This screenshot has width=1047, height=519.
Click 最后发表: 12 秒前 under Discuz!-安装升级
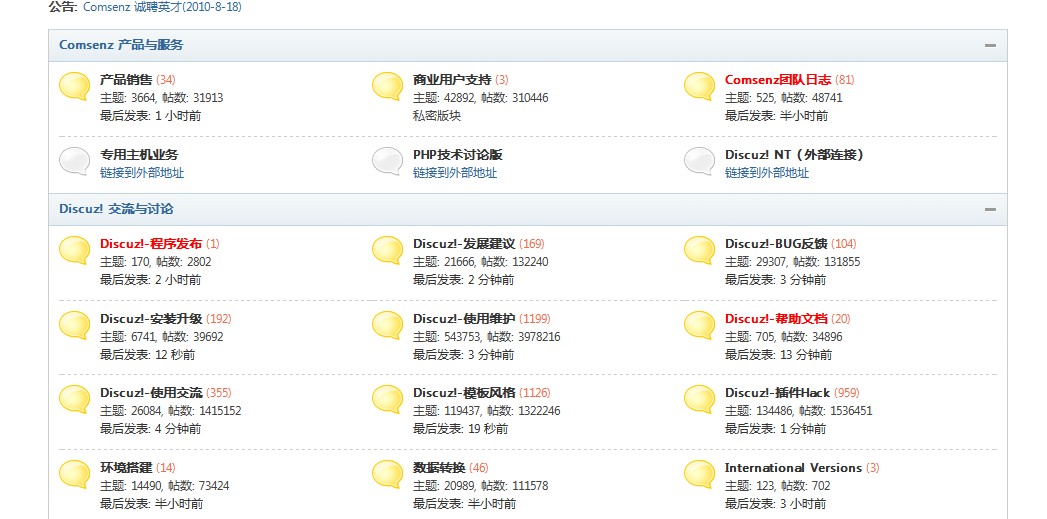click(x=148, y=355)
